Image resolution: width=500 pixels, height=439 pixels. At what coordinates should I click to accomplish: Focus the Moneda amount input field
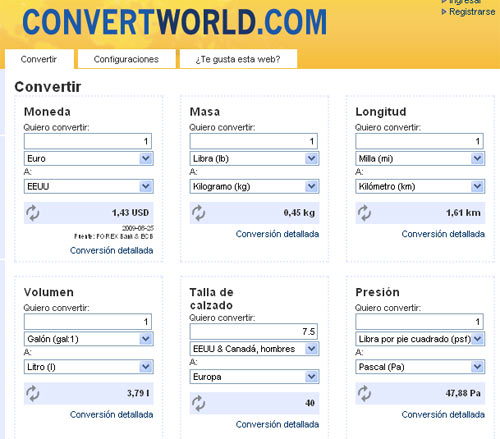click(x=88, y=141)
